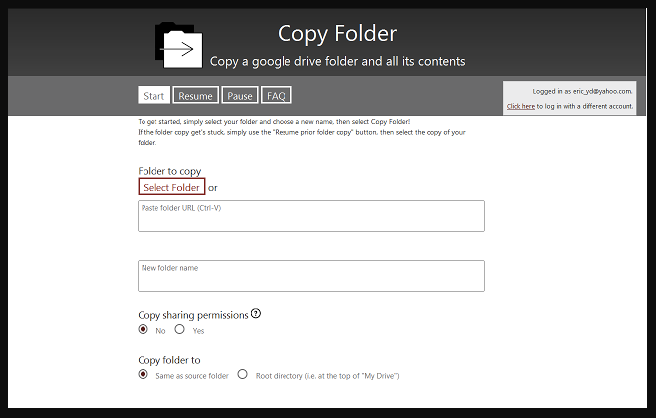Click the 'Copy a google drive folder' subtitle

pos(337,62)
